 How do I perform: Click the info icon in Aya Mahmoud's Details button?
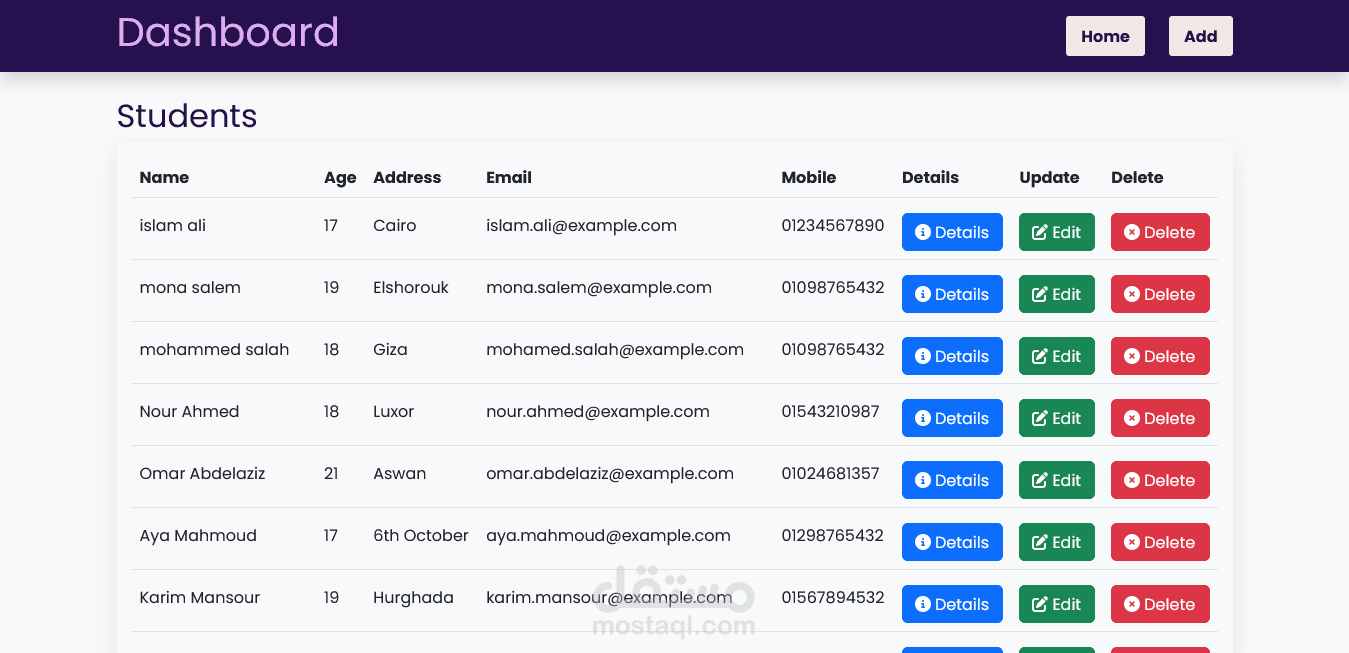pos(923,542)
